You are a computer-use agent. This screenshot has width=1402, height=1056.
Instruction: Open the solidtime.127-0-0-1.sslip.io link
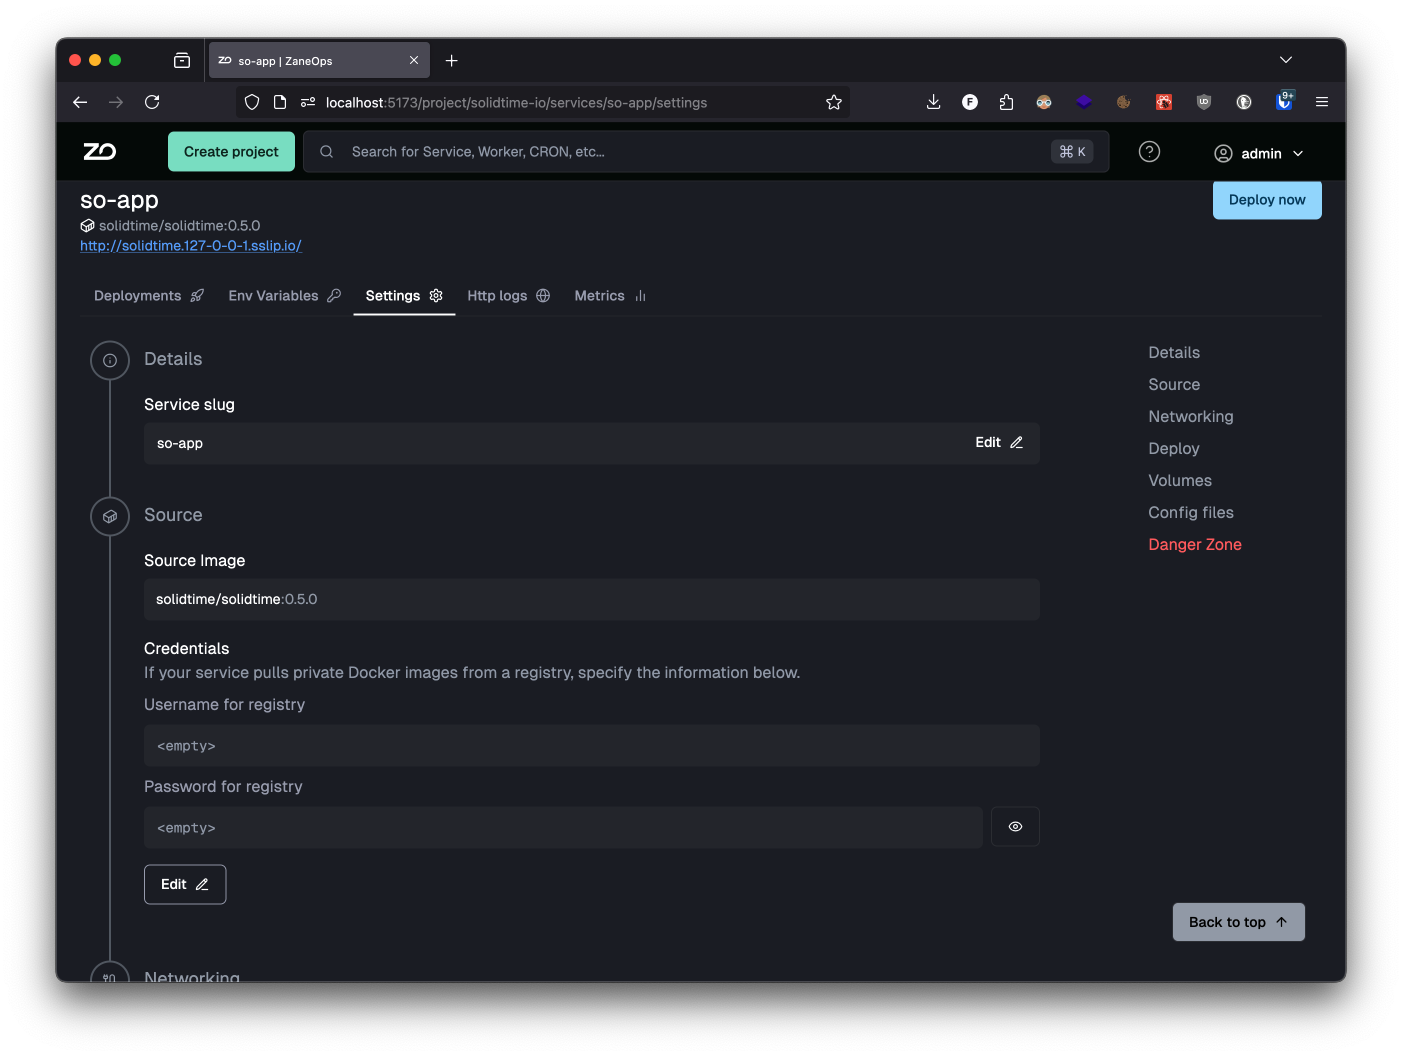(x=191, y=246)
